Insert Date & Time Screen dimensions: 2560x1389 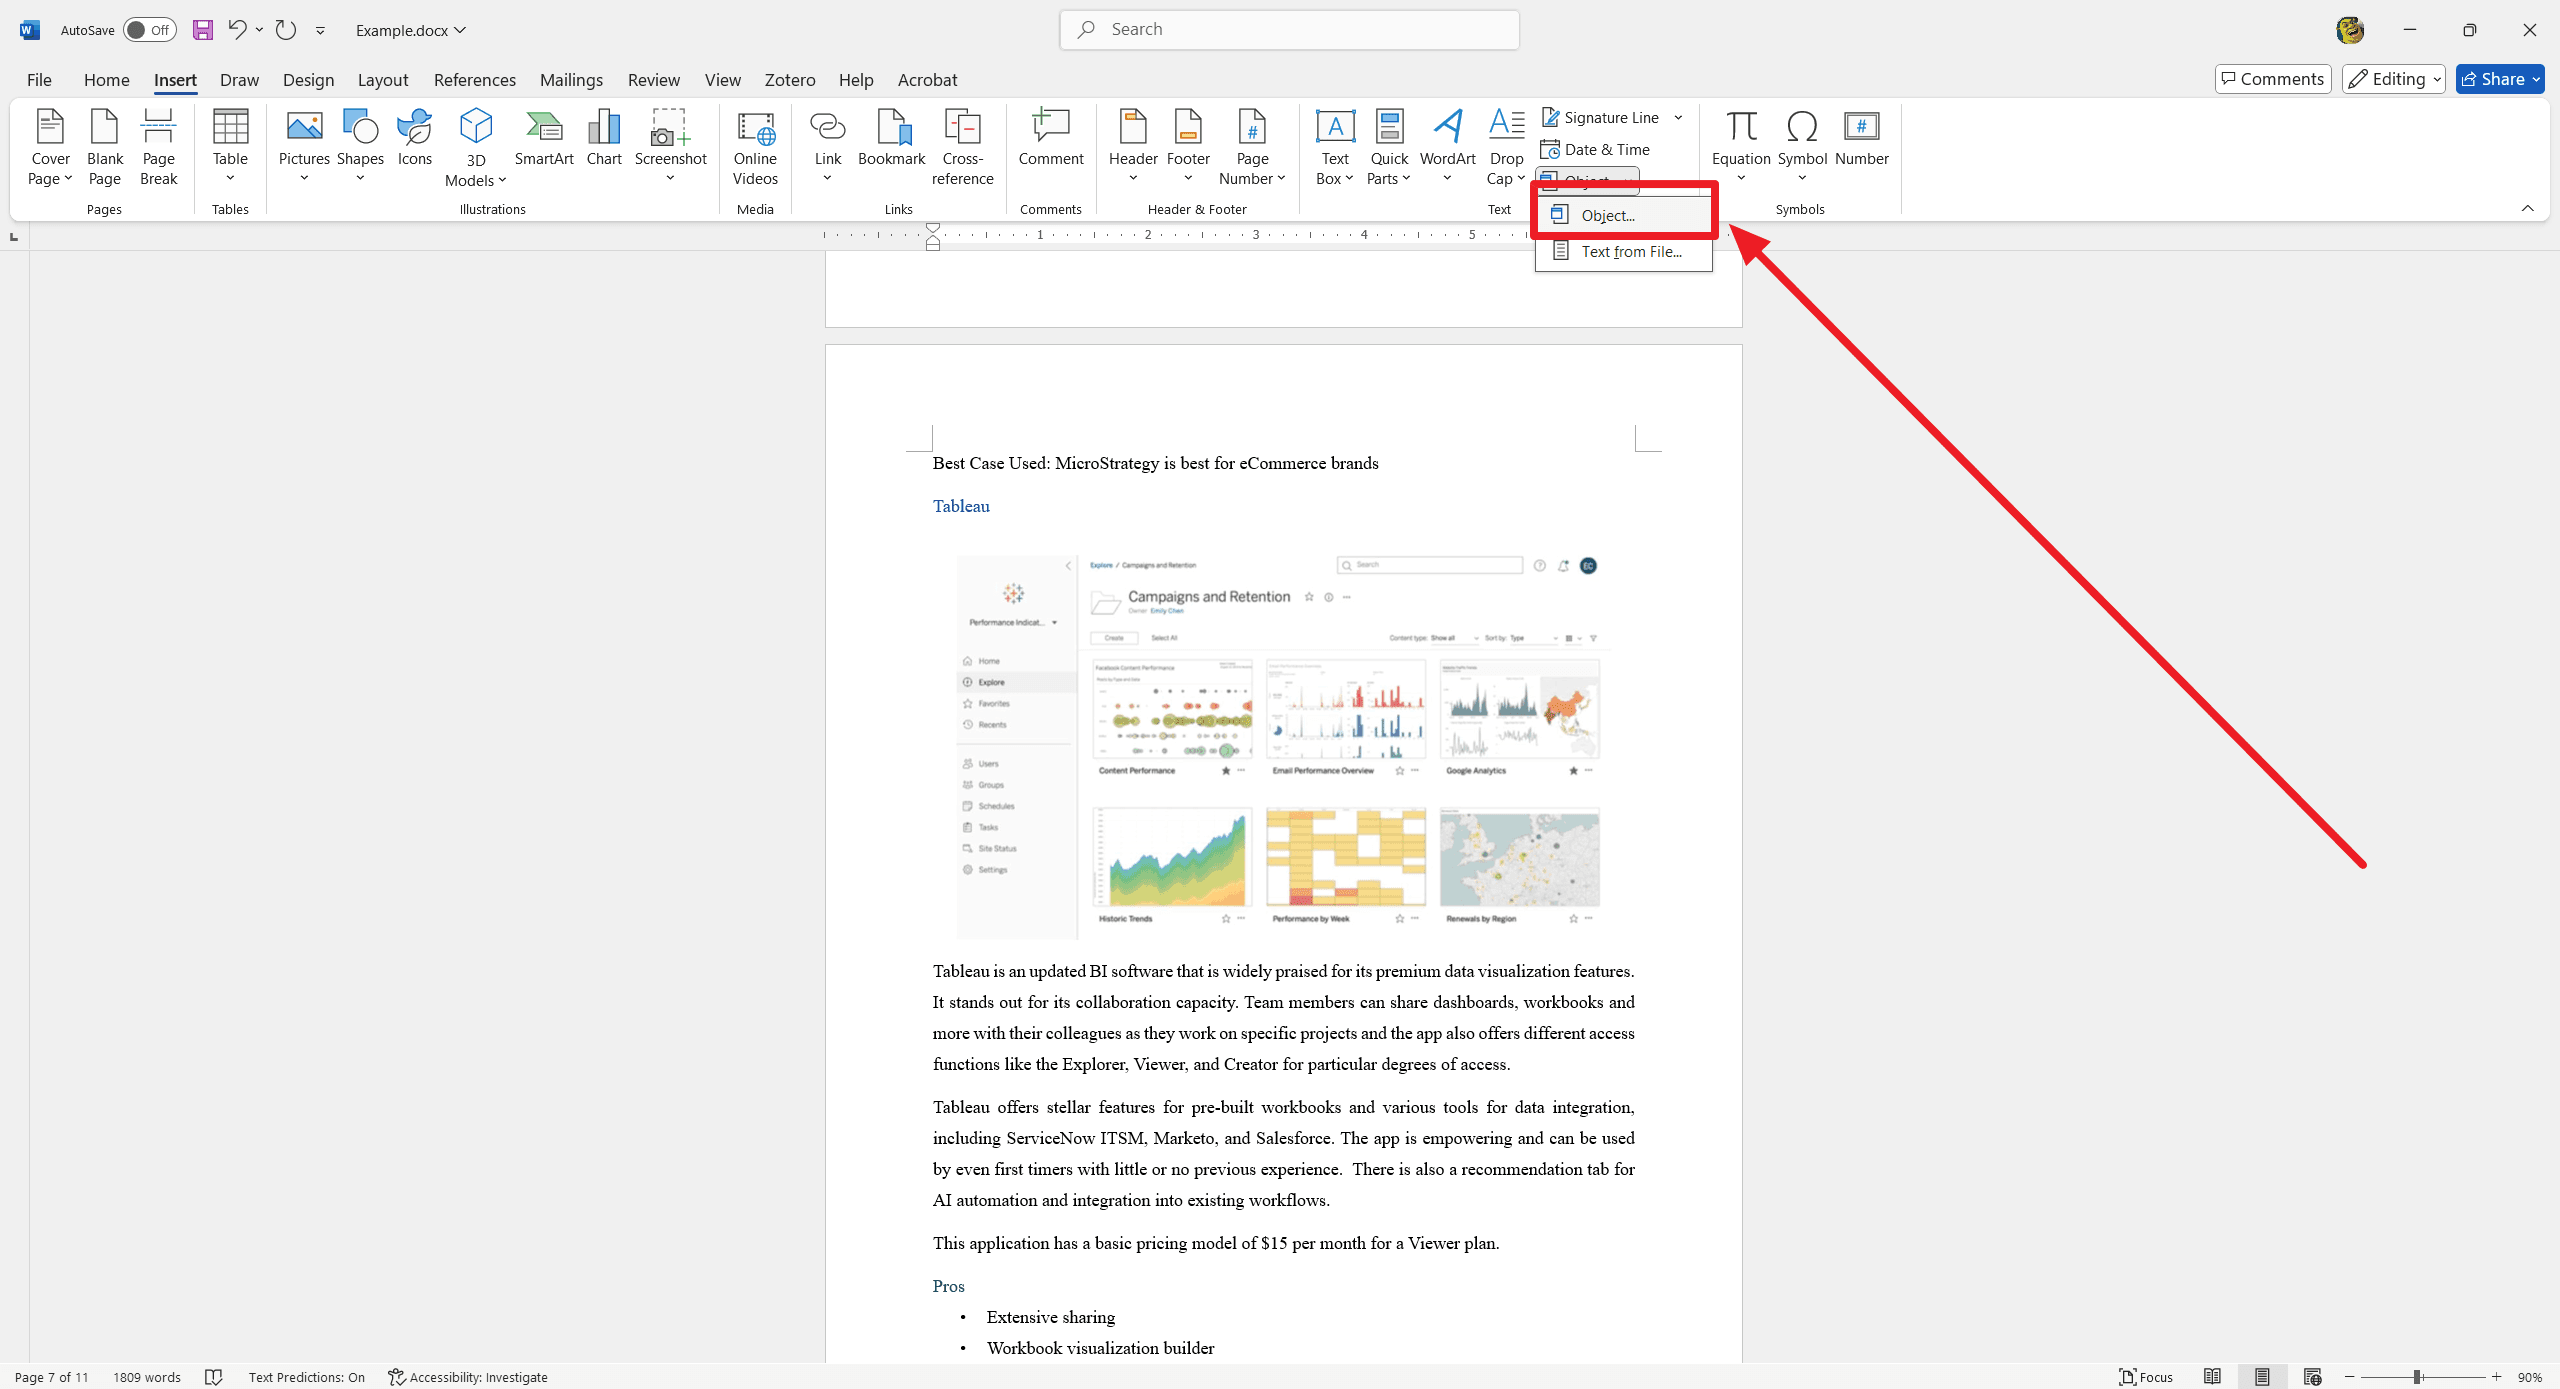pyautogui.click(x=1595, y=150)
